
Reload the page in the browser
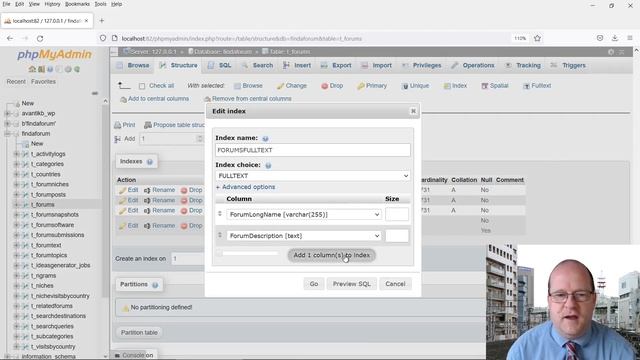(40, 38)
